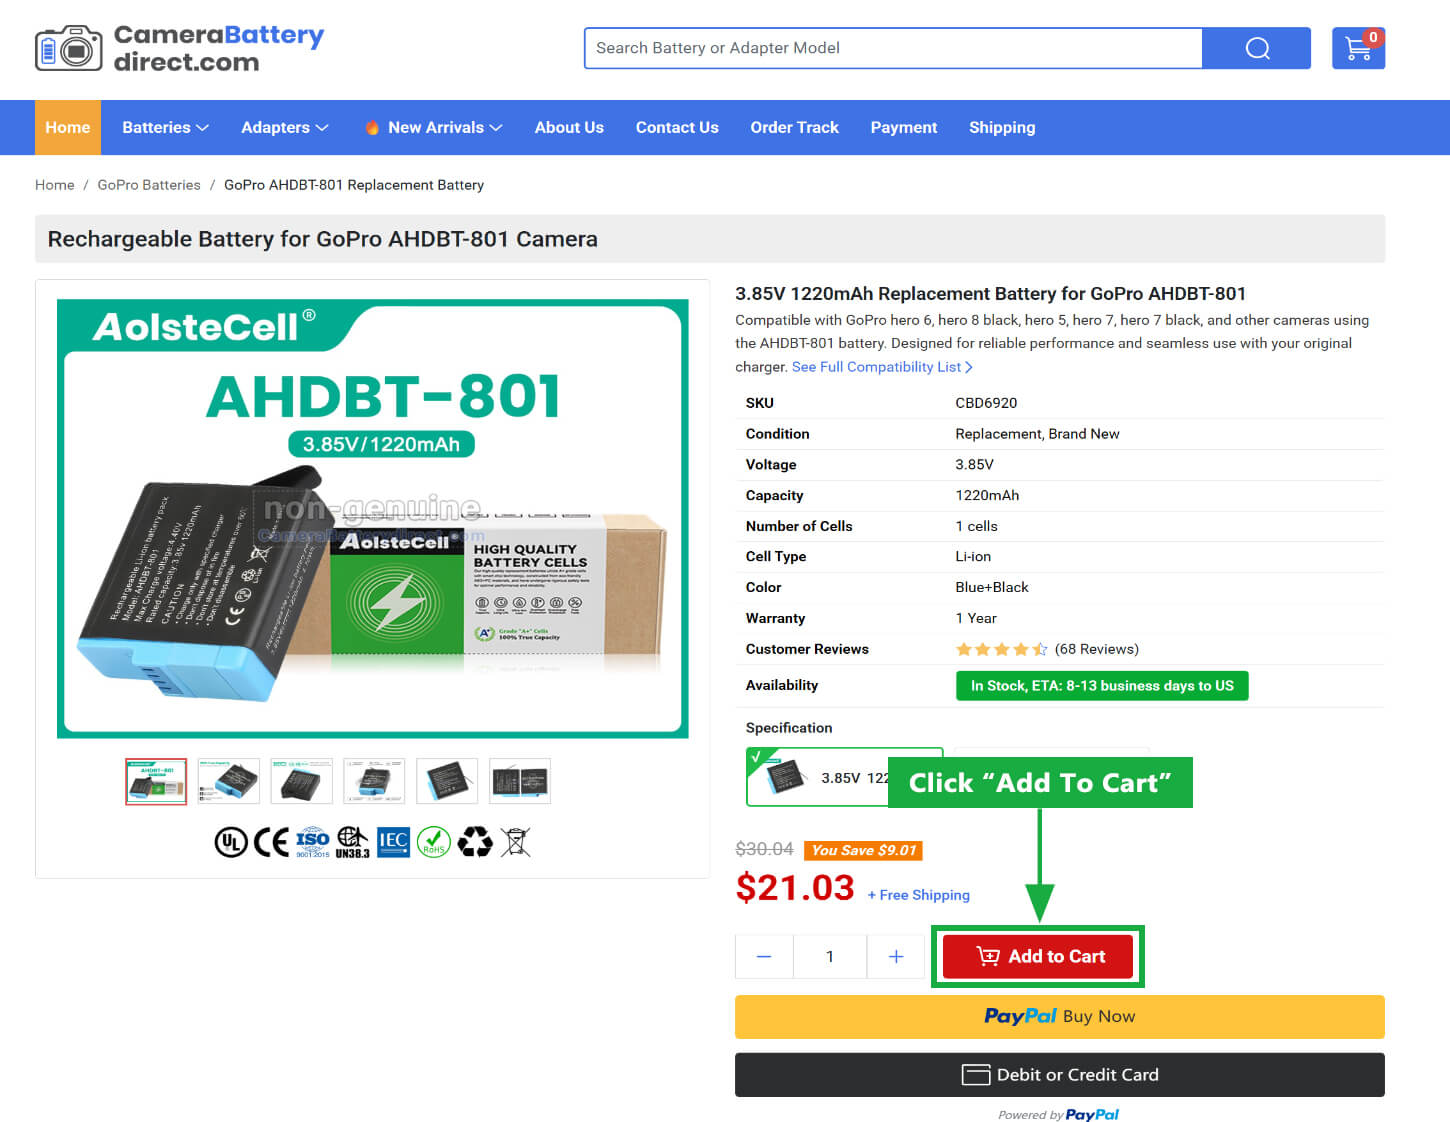Open the Payment page

(x=903, y=127)
